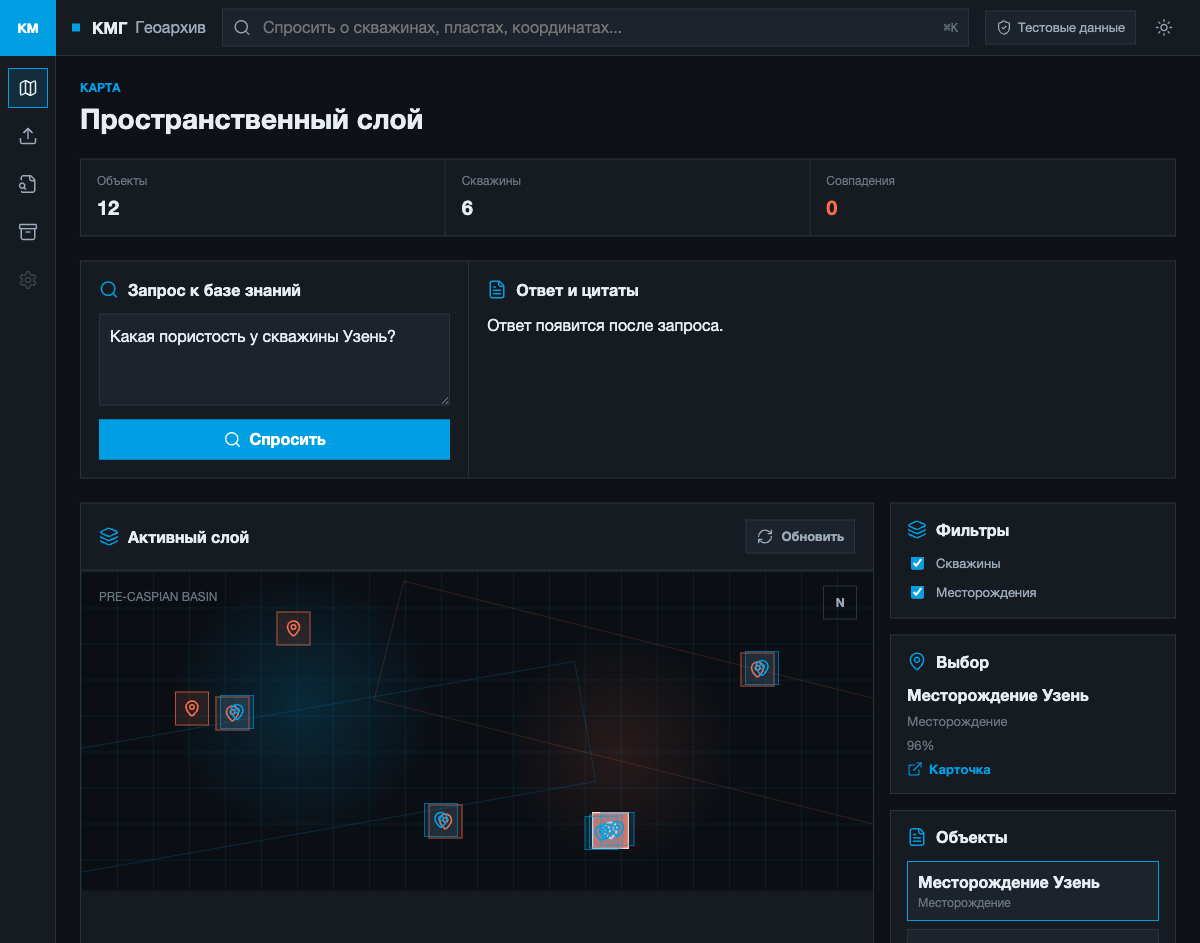Select the leftmost orange map marker

click(x=192, y=708)
